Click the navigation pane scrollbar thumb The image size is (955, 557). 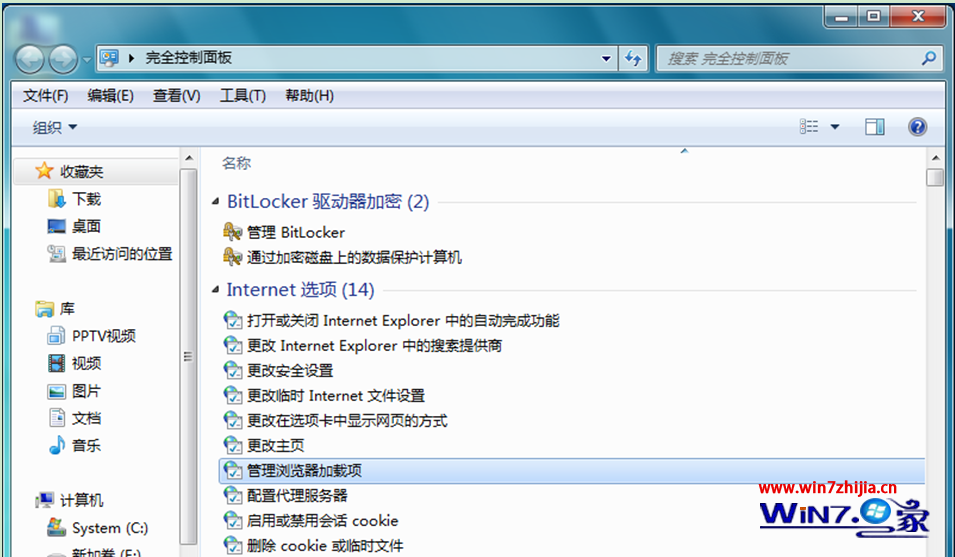tap(189, 357)
